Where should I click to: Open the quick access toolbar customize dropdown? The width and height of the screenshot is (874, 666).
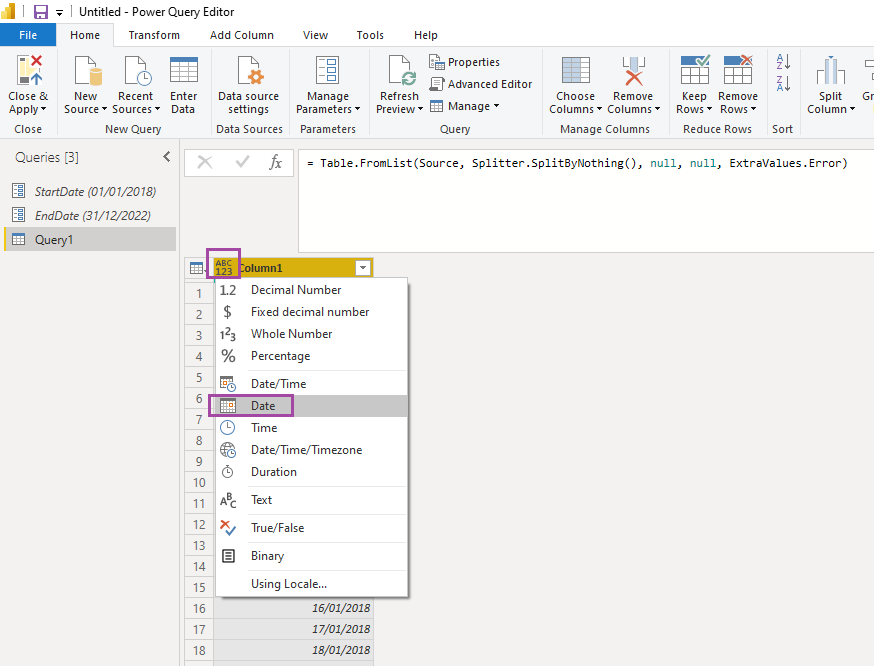tap(60, 12)
